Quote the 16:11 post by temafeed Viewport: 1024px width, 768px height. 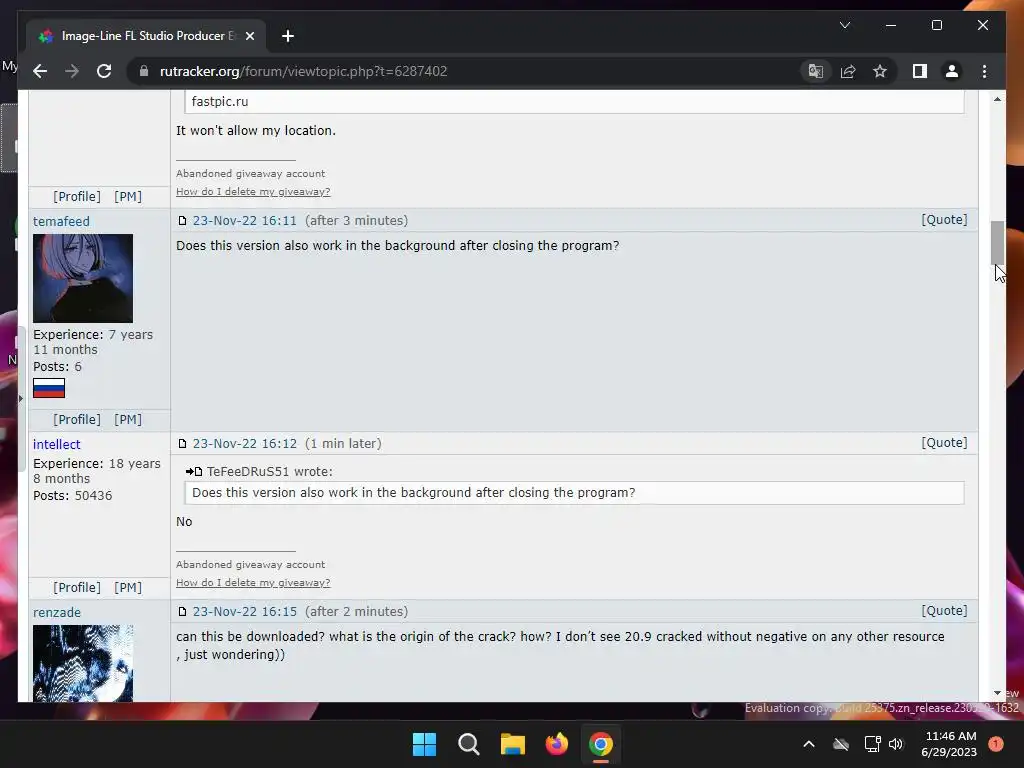(x=944, y=219)
